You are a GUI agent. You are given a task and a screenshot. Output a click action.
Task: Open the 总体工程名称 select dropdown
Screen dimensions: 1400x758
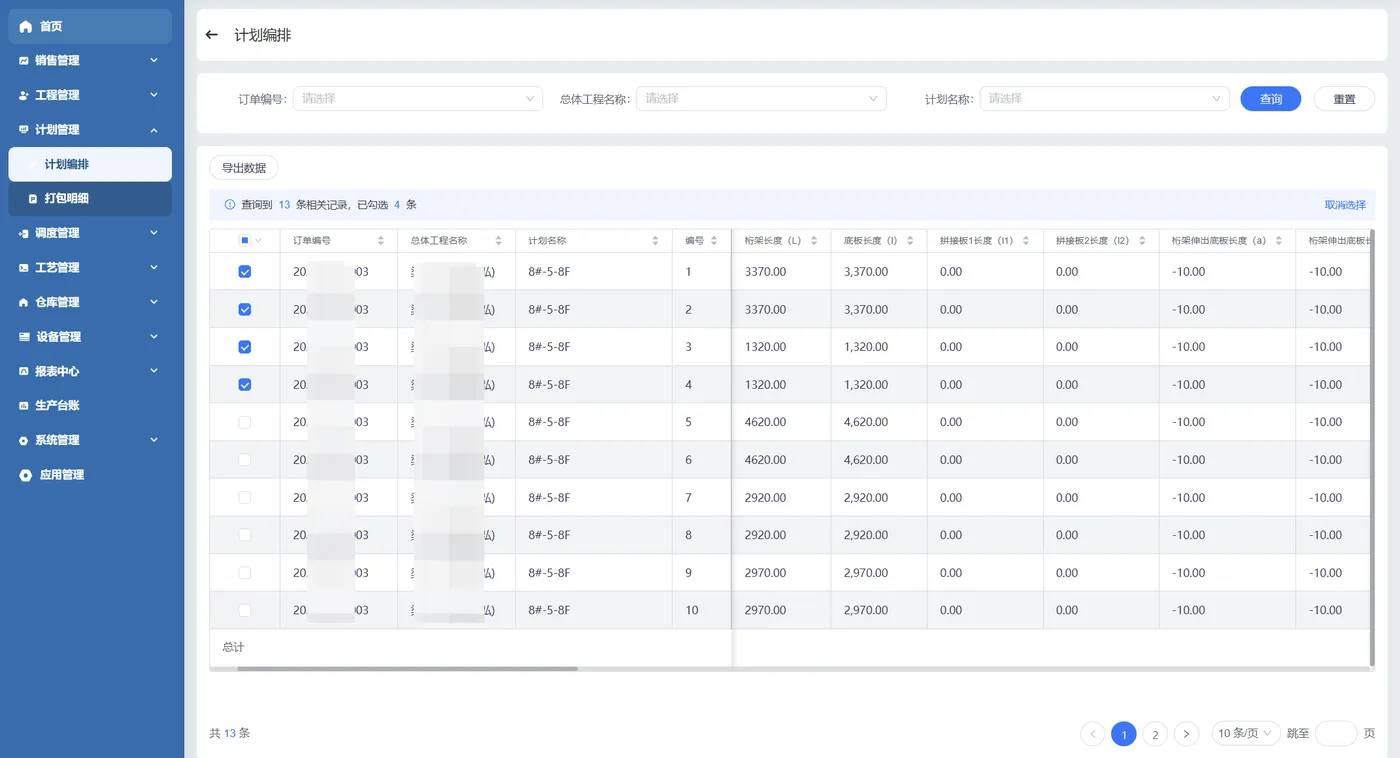pyautogui.click(x=761, y=99)
